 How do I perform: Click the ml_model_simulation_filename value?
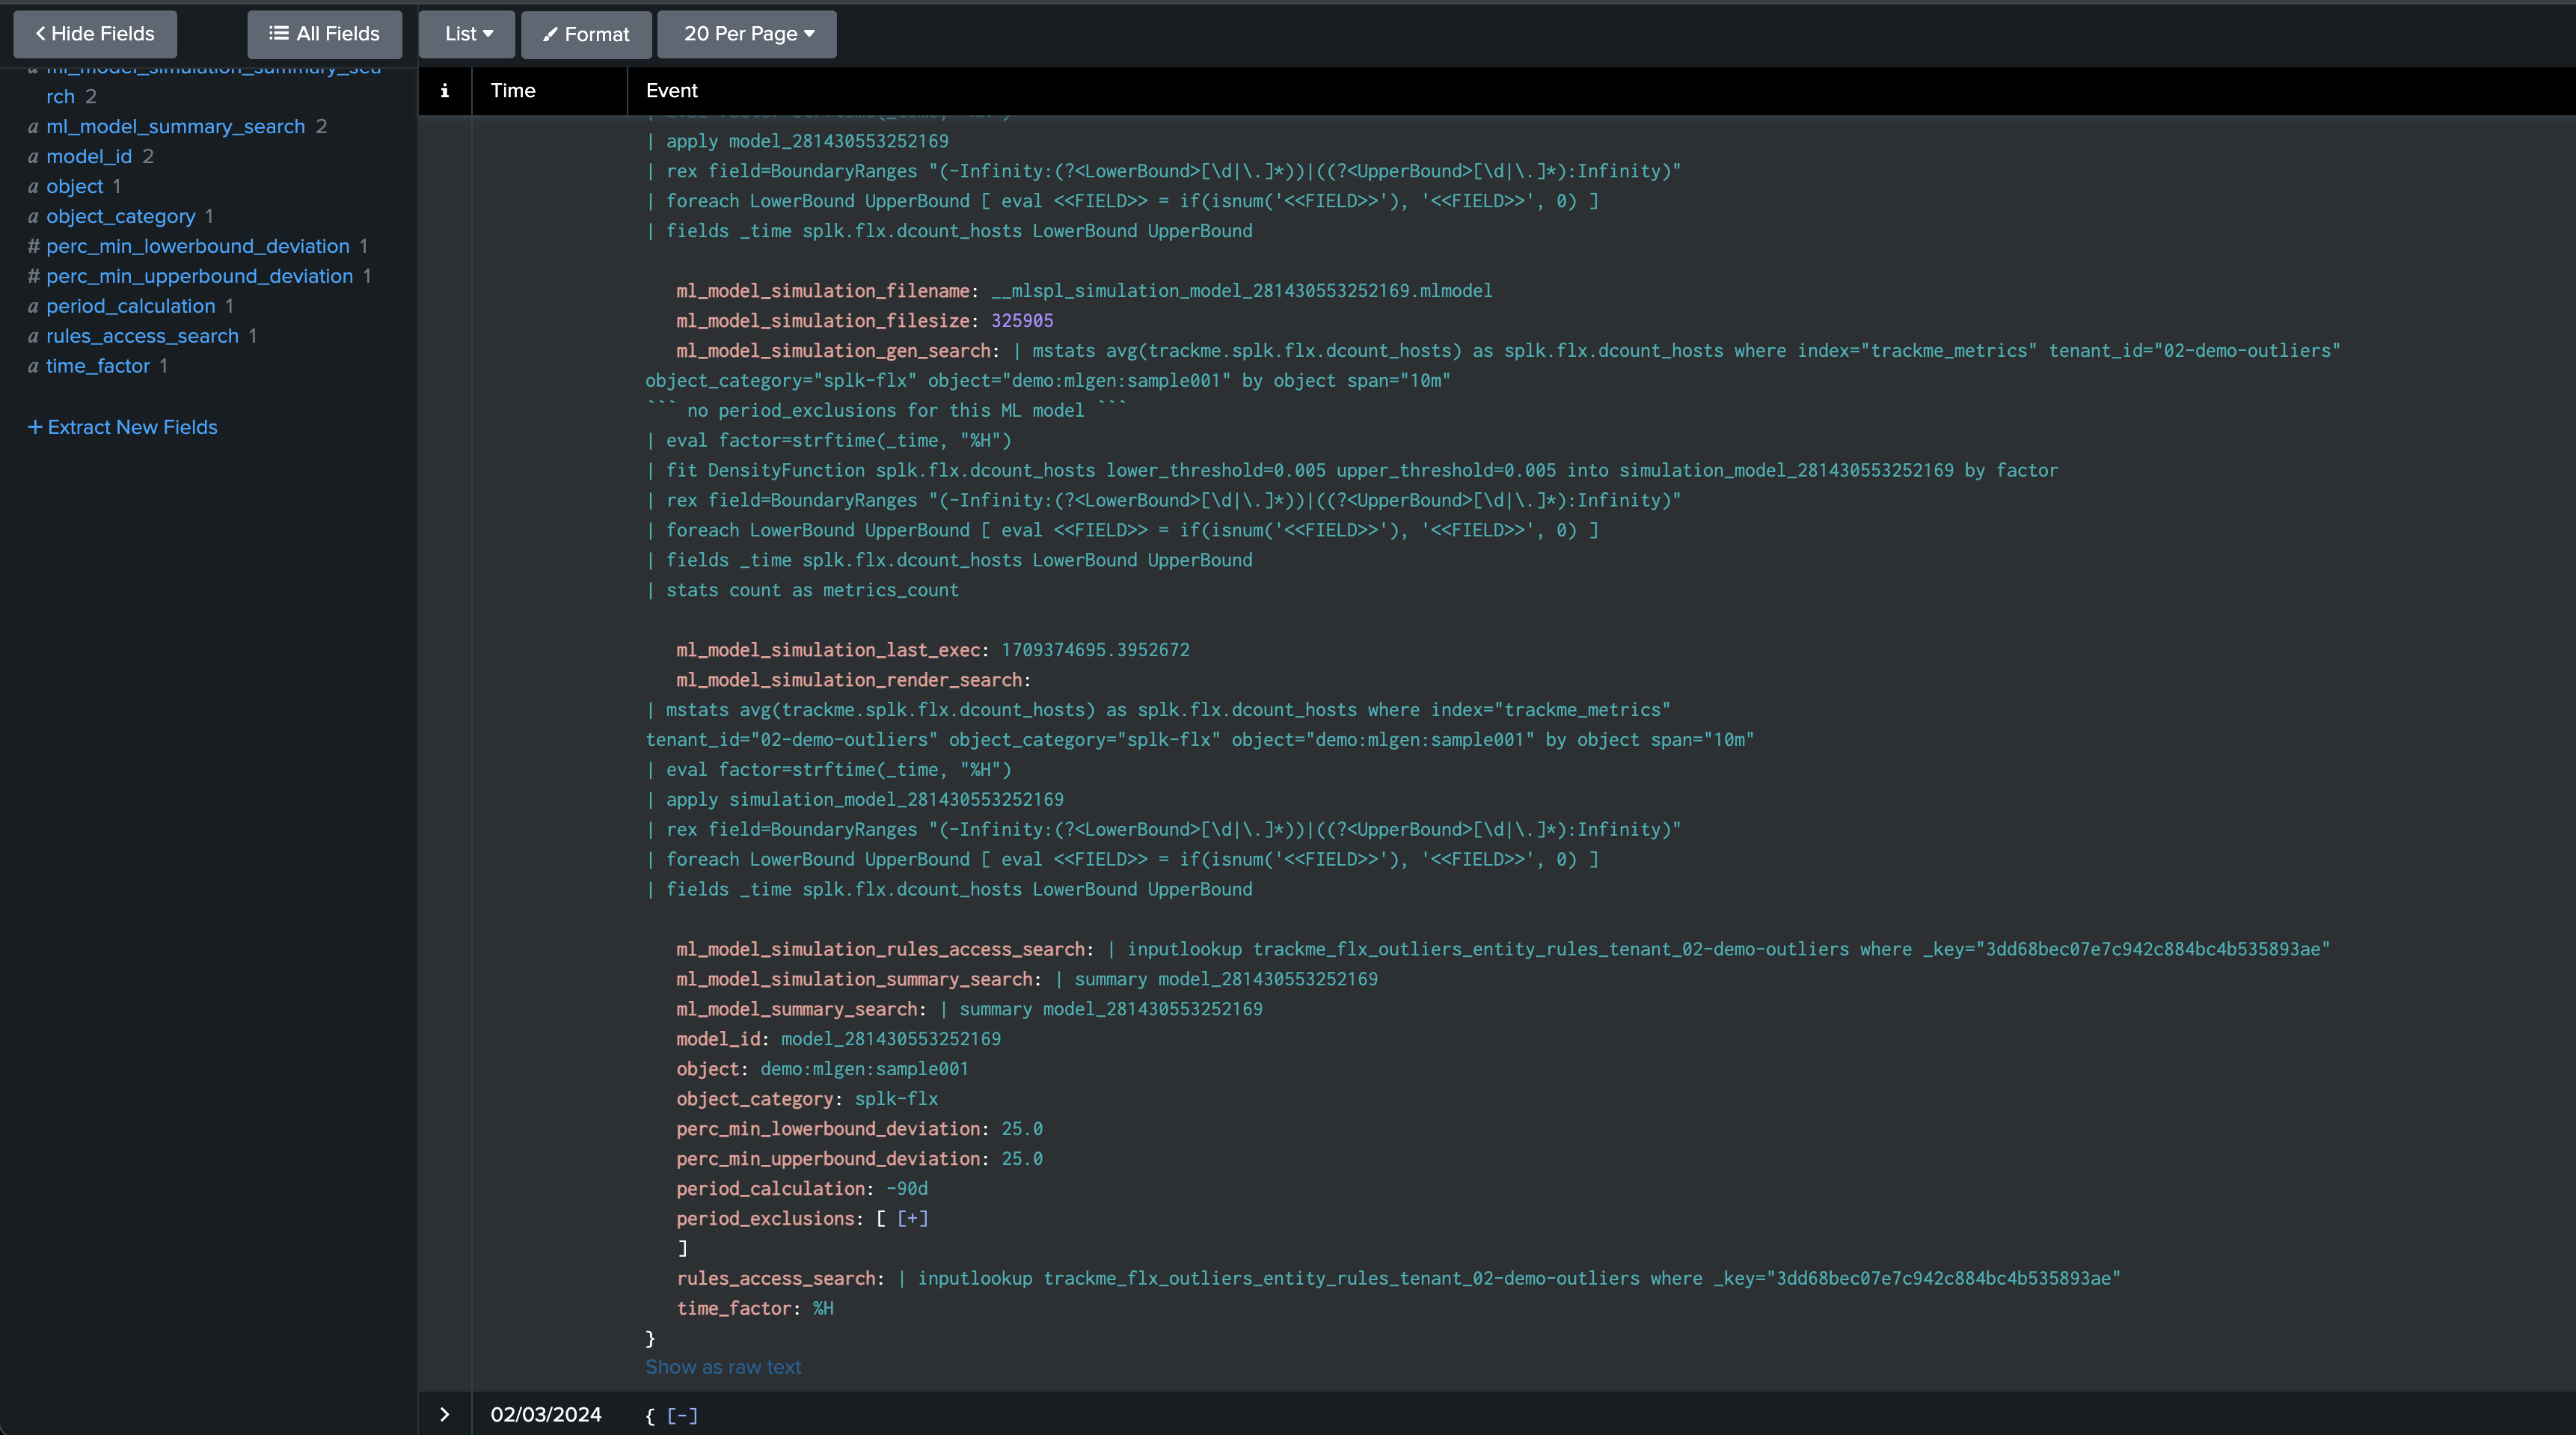point(1242,291)
